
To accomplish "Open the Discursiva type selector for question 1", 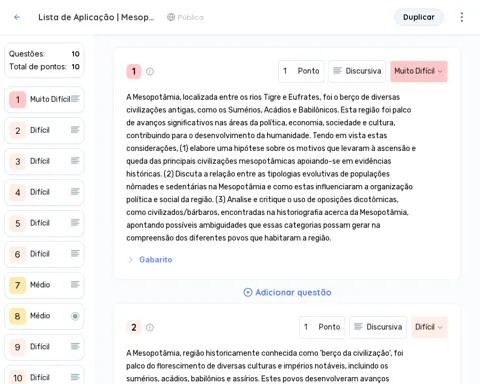I will pyautogui.click(x=357, y=71).
